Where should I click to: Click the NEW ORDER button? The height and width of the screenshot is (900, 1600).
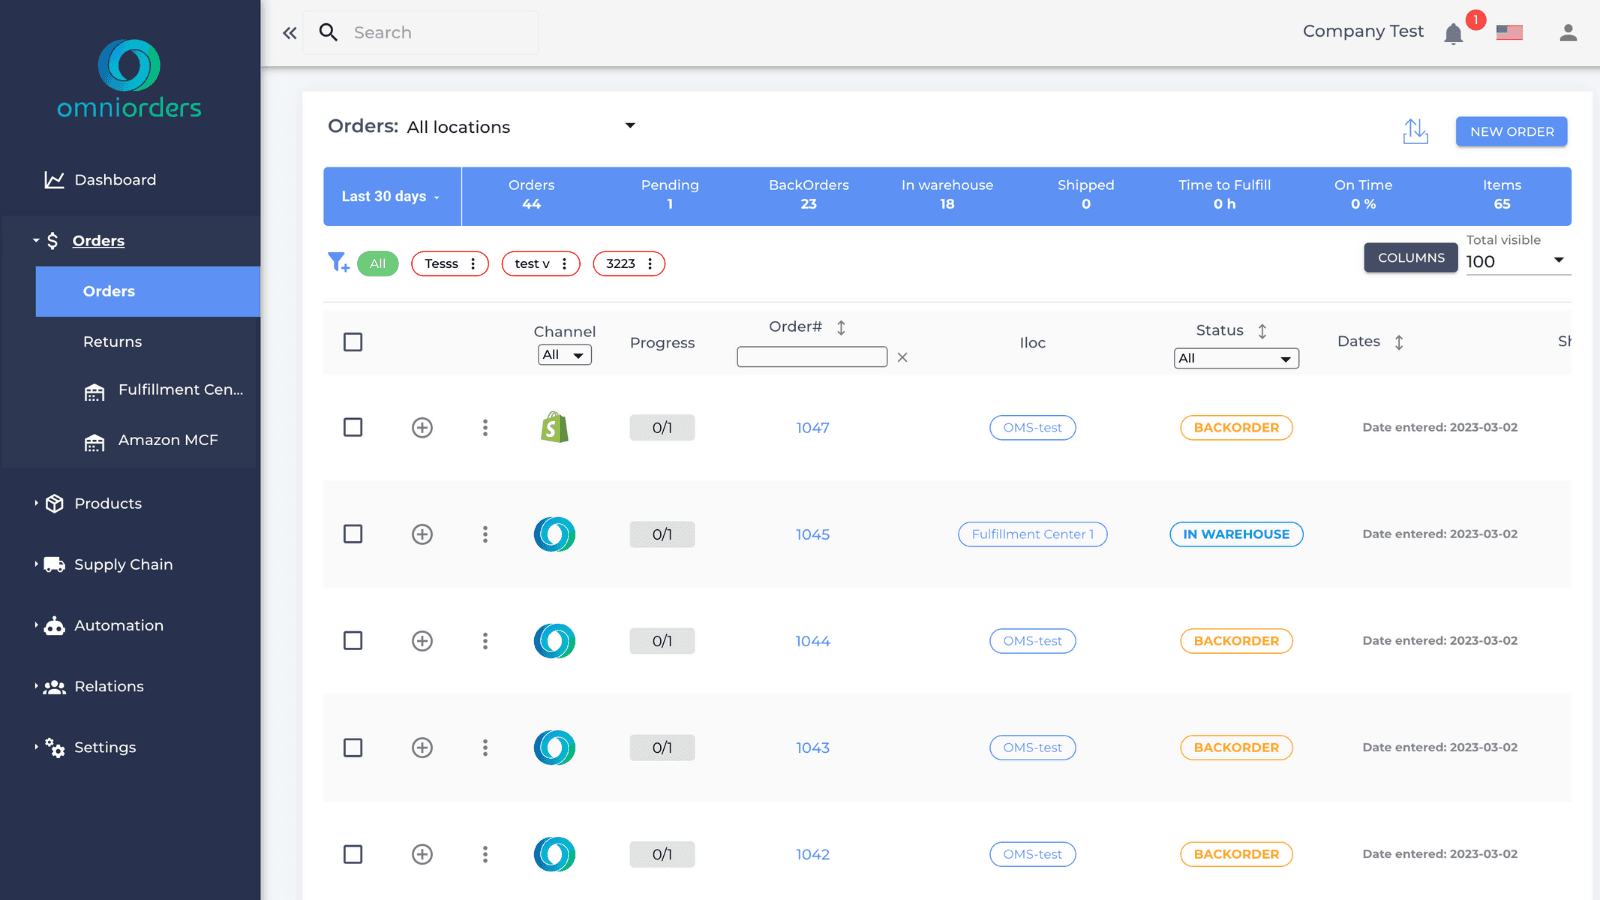[x=1511, y=131]
